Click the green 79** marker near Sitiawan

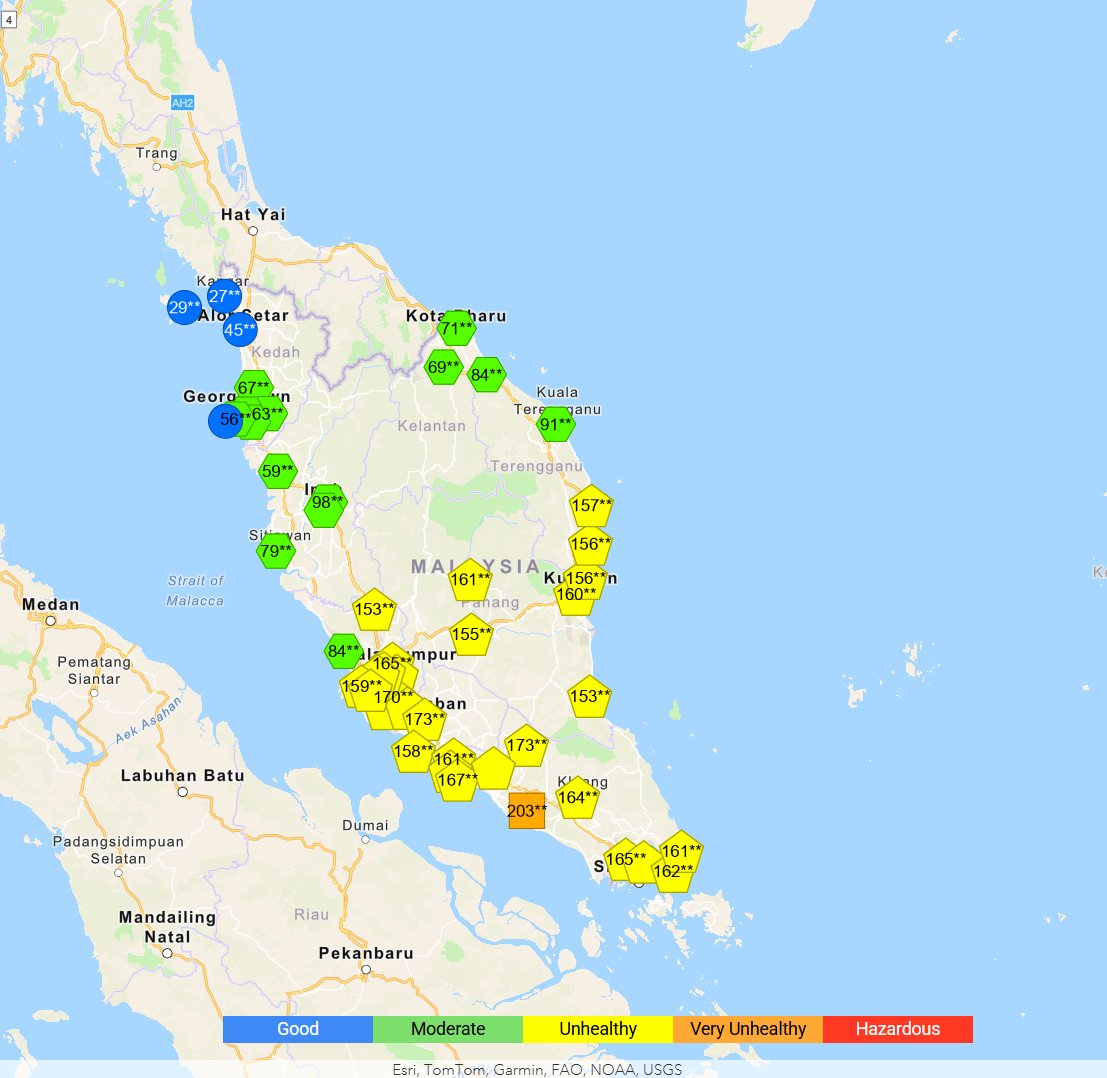pyautogui.click(x=276, y=550)
